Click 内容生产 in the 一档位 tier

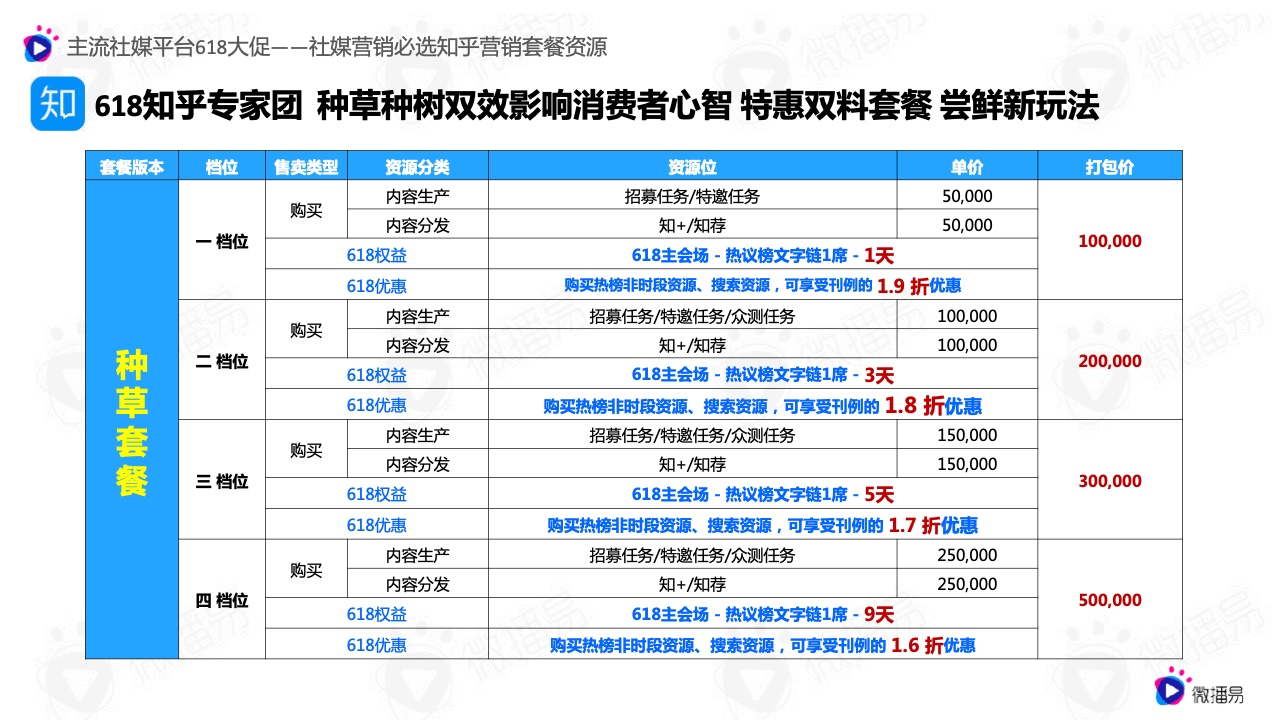click(418, 196)
